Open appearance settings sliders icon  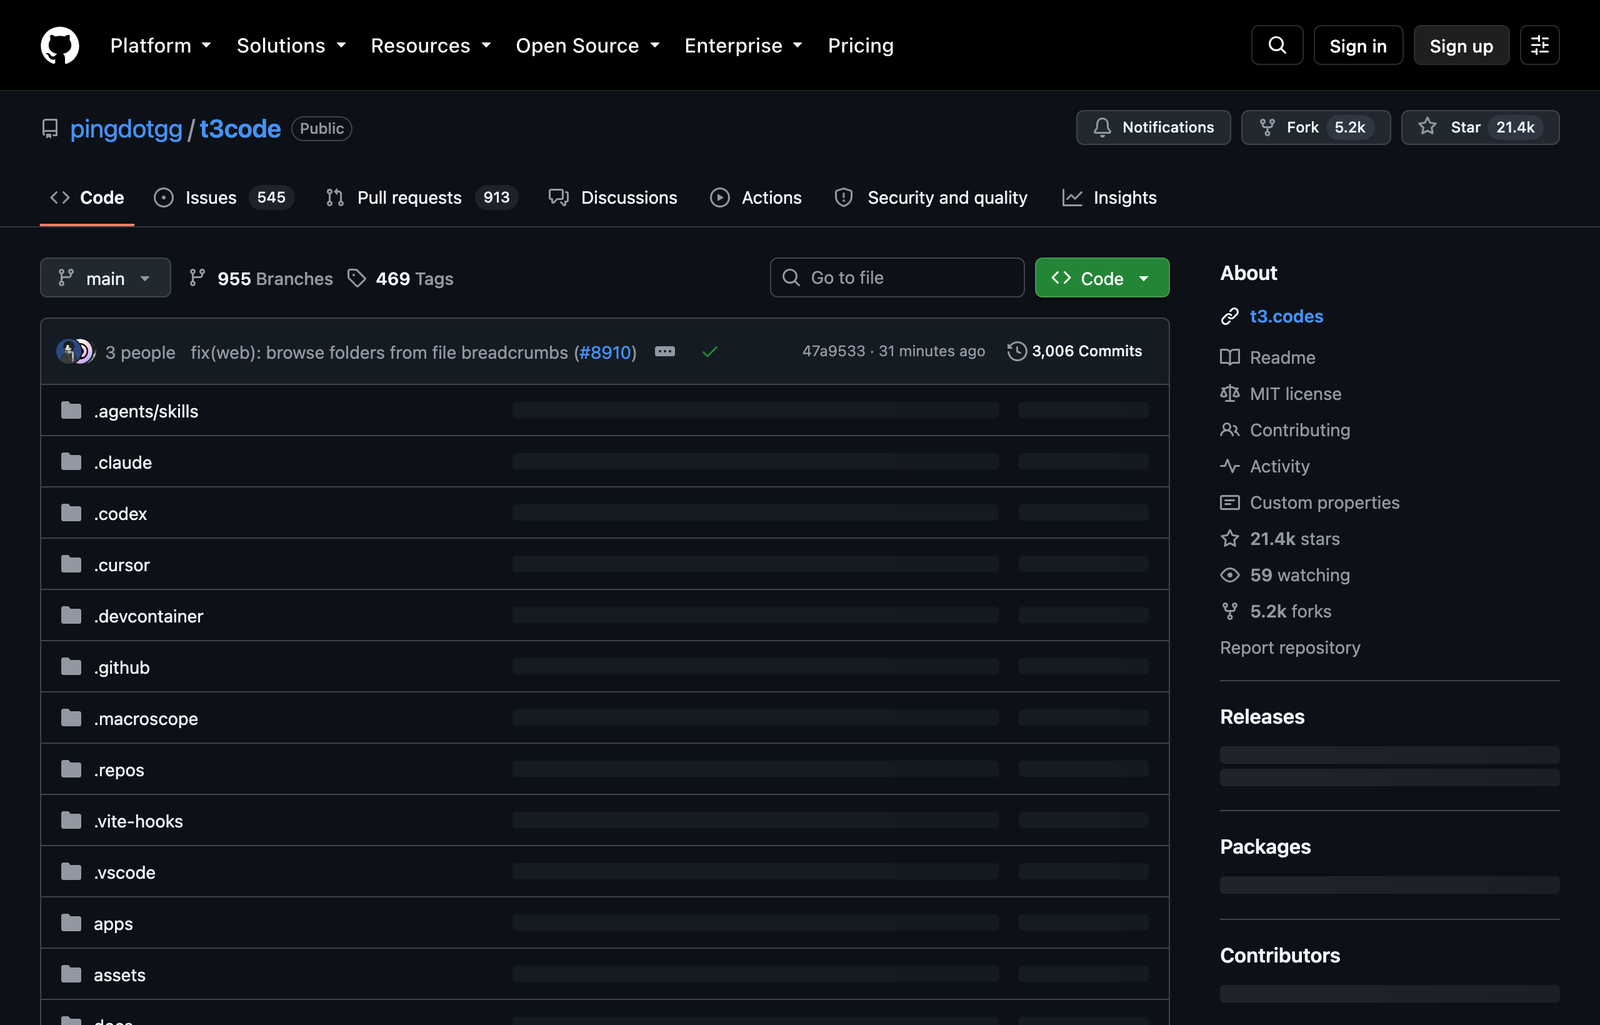[1540, 45]
